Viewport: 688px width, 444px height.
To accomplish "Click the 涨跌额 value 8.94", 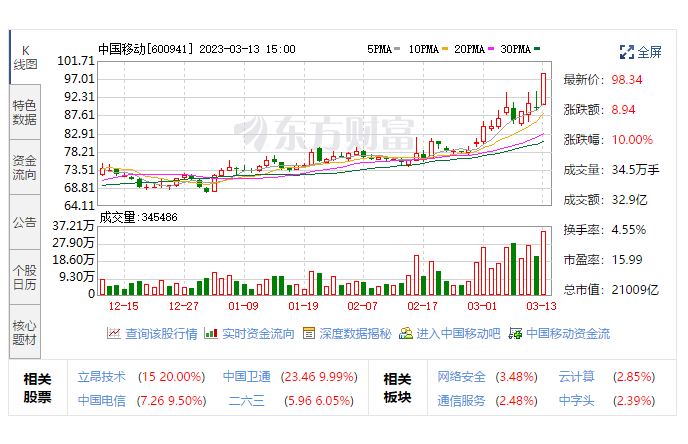I will point(623,110).
